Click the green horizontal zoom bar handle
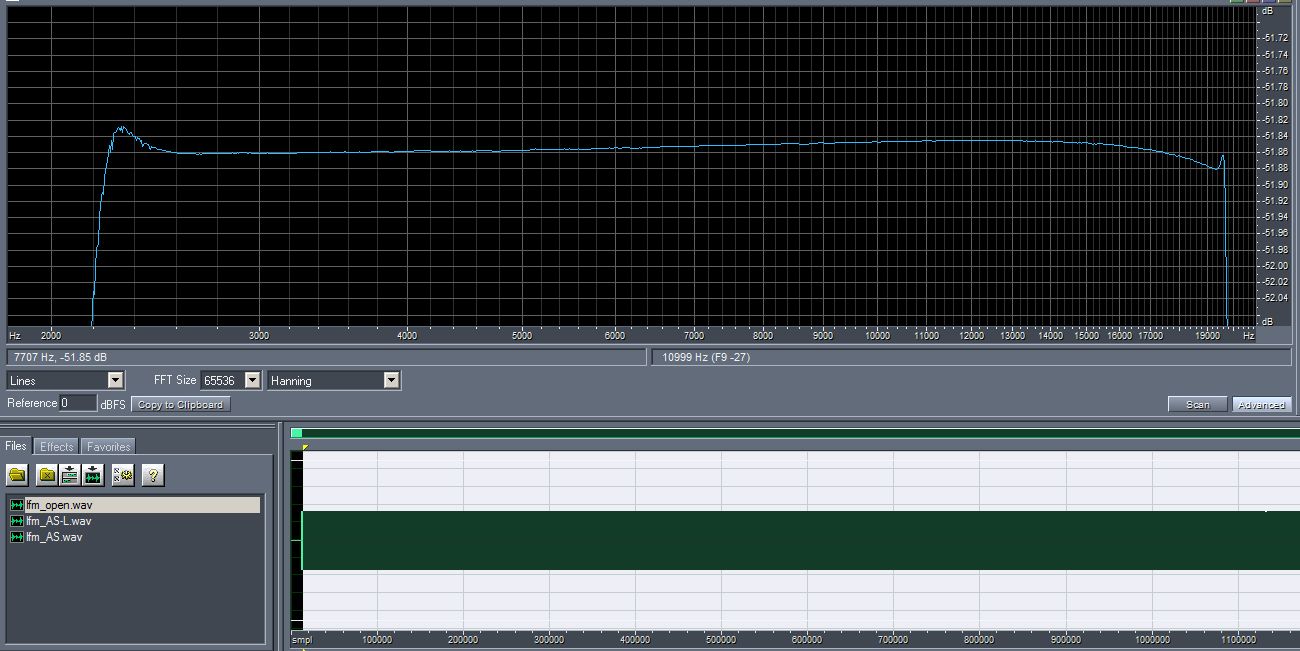Image resolution: width=1300 pixels, height=651 pixels. point(296,433)
